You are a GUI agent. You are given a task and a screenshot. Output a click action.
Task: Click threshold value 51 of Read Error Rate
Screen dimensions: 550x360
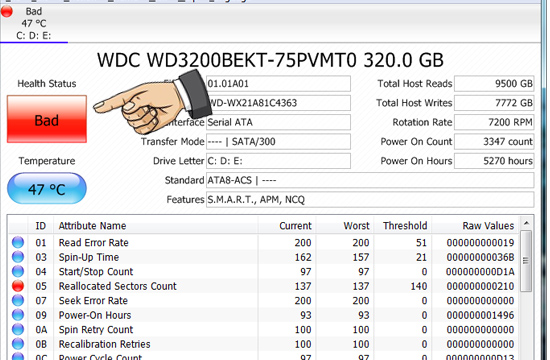click(x=421, y=242)
